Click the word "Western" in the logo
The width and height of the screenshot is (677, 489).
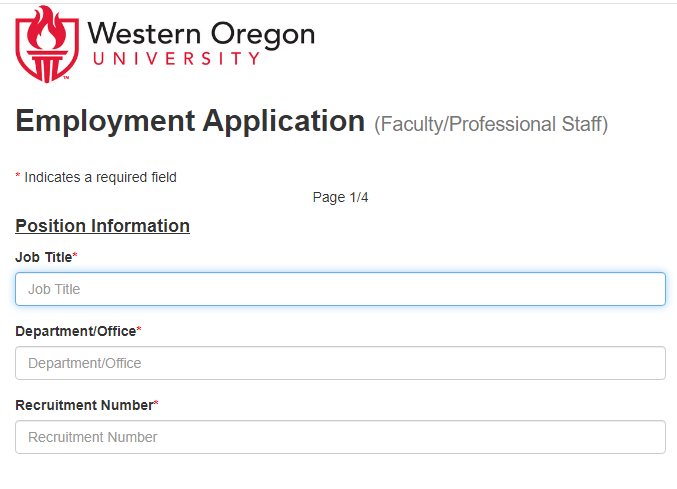click(x=134, y=34)
